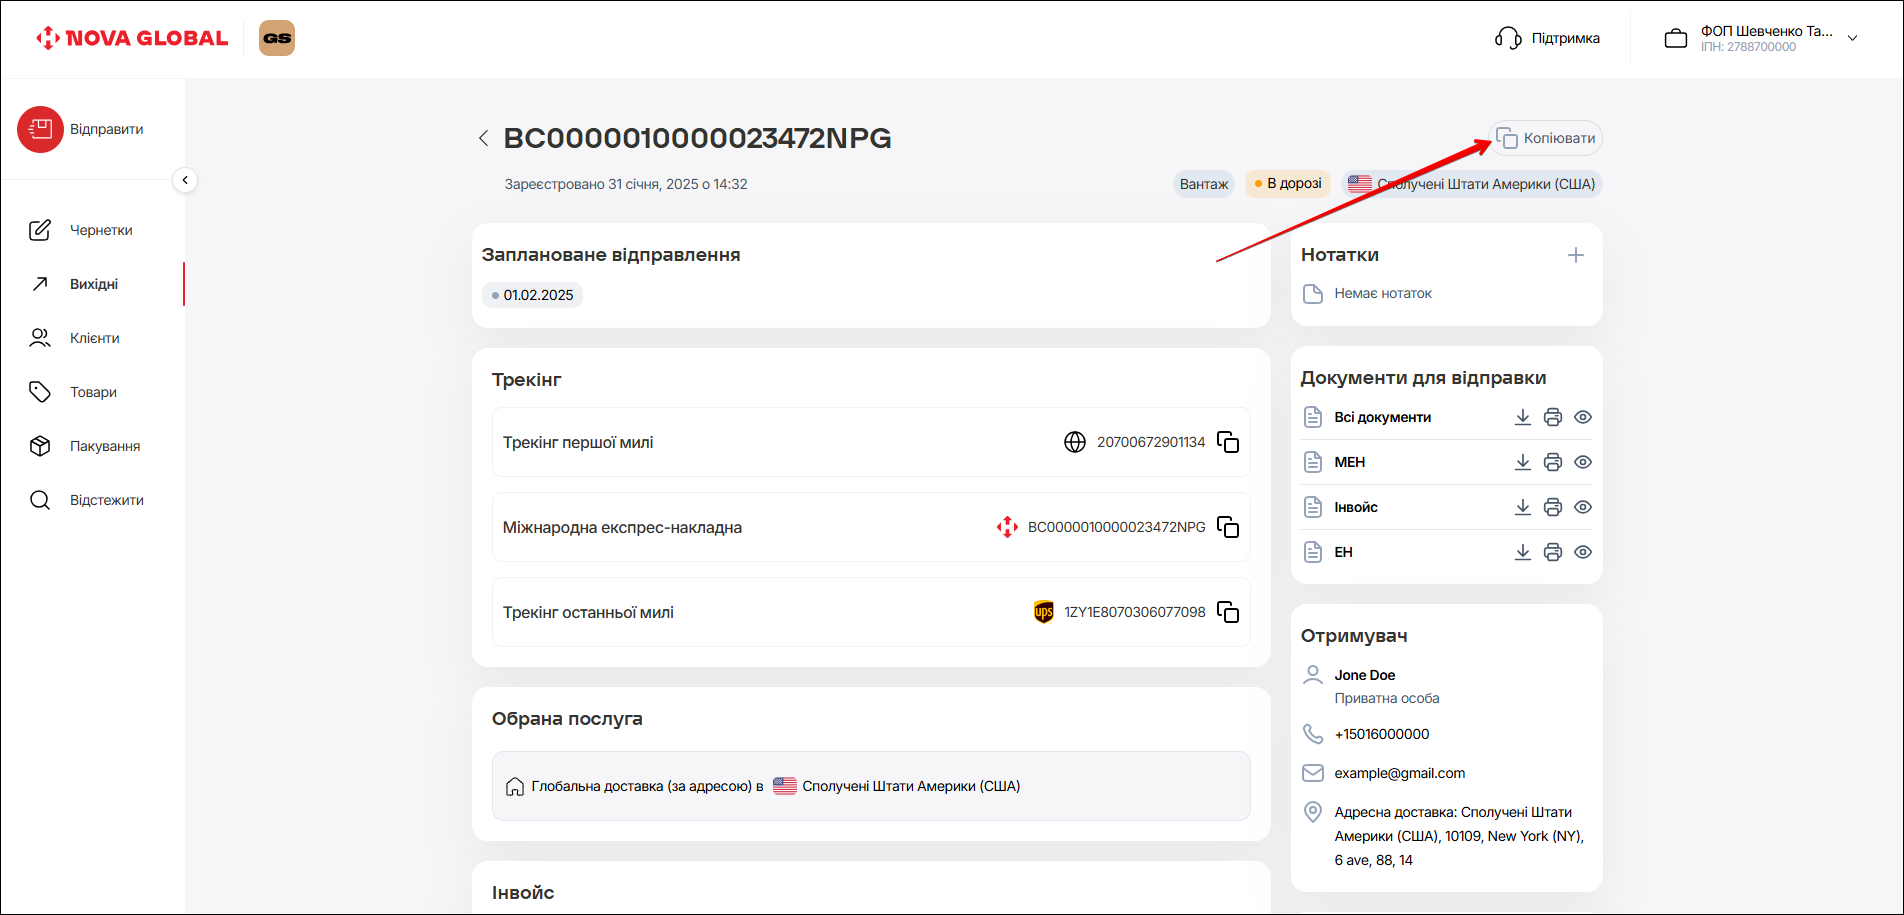Open Клієнти in the sidebar
The width and height of the screenshot is (1904, 915).
click(x=94, y=338)
